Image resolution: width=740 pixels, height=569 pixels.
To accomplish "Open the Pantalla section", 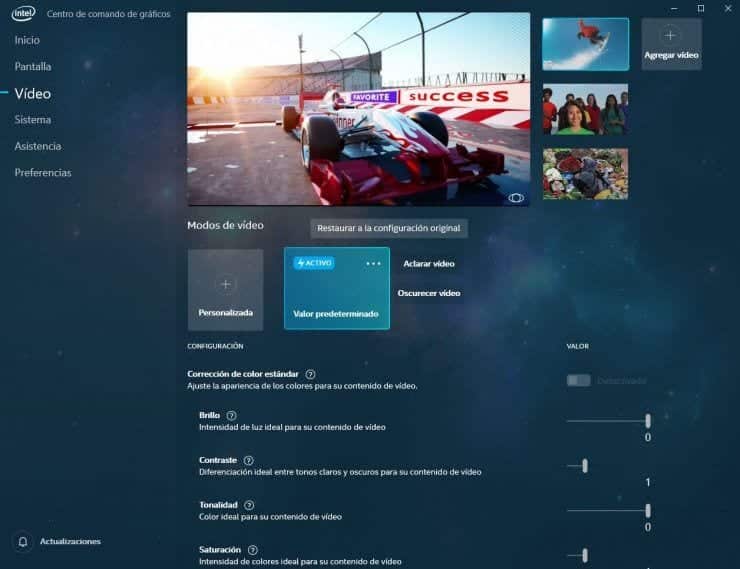I will [33, 66].
